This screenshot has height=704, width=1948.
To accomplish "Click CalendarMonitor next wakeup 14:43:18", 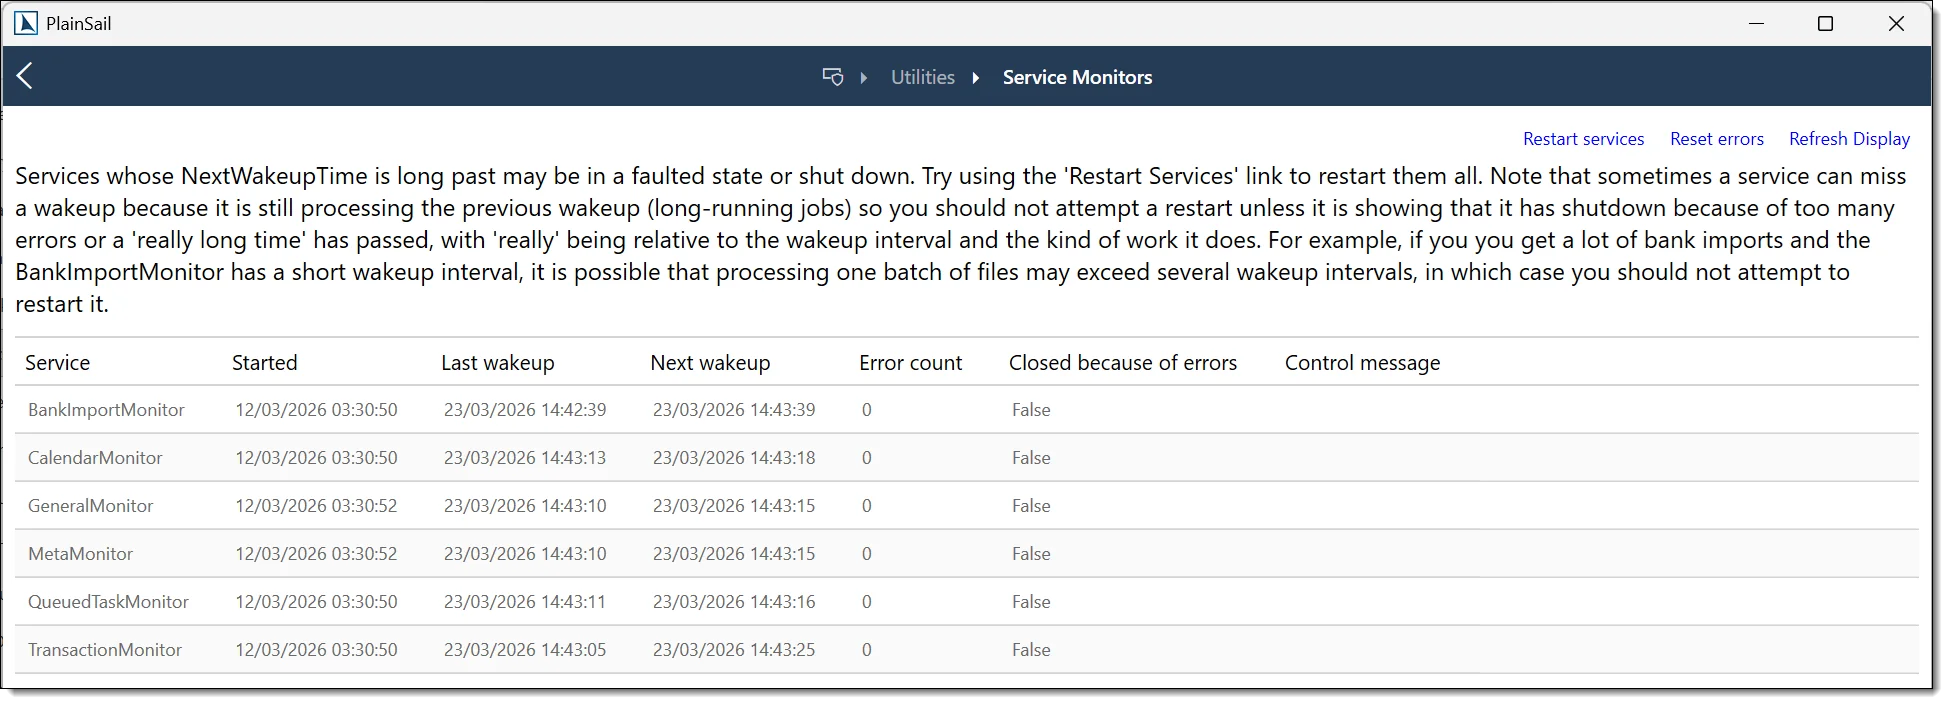I will 734,458.
